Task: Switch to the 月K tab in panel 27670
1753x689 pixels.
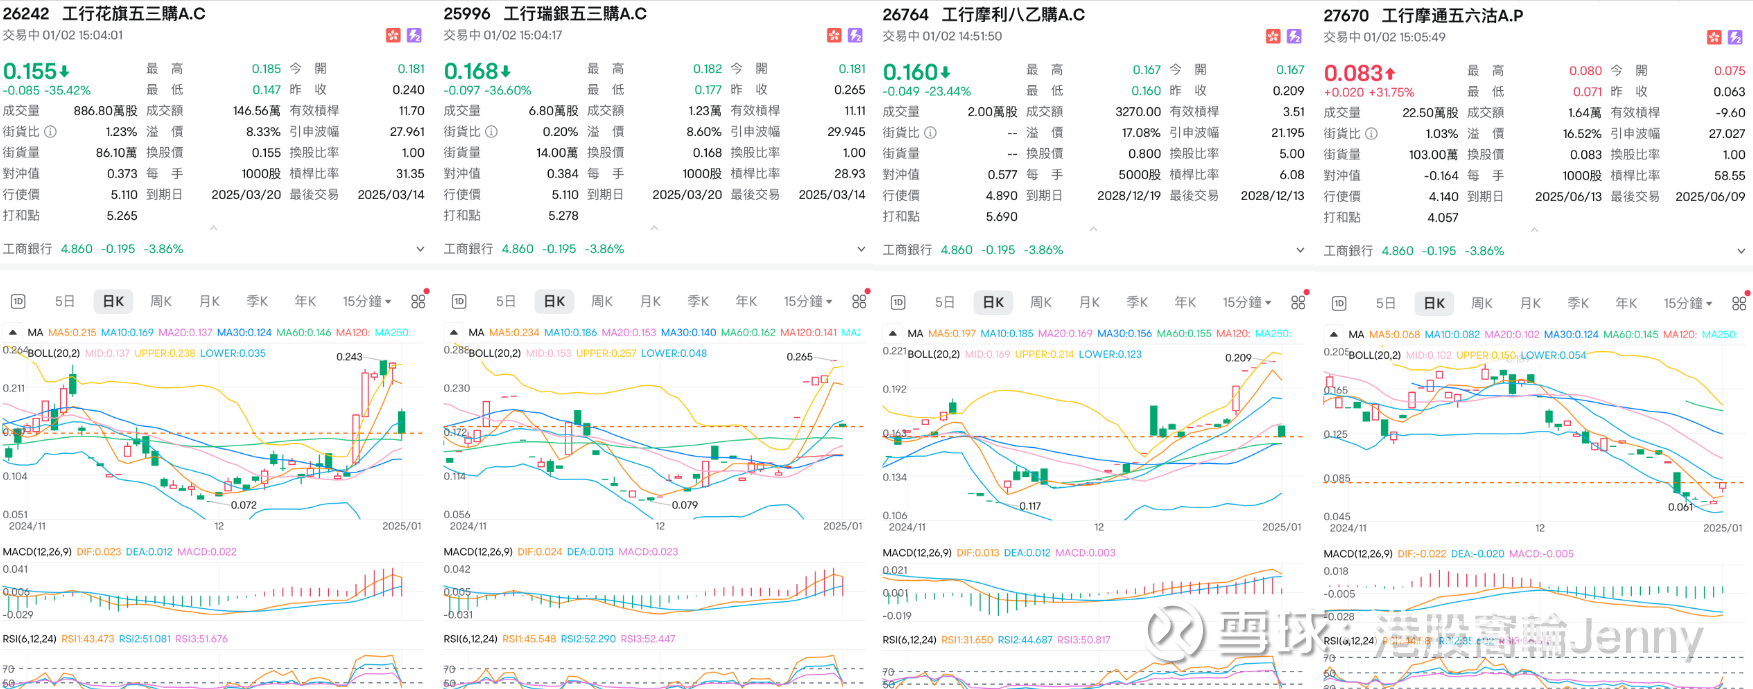Action: [x=1530, y=303]
